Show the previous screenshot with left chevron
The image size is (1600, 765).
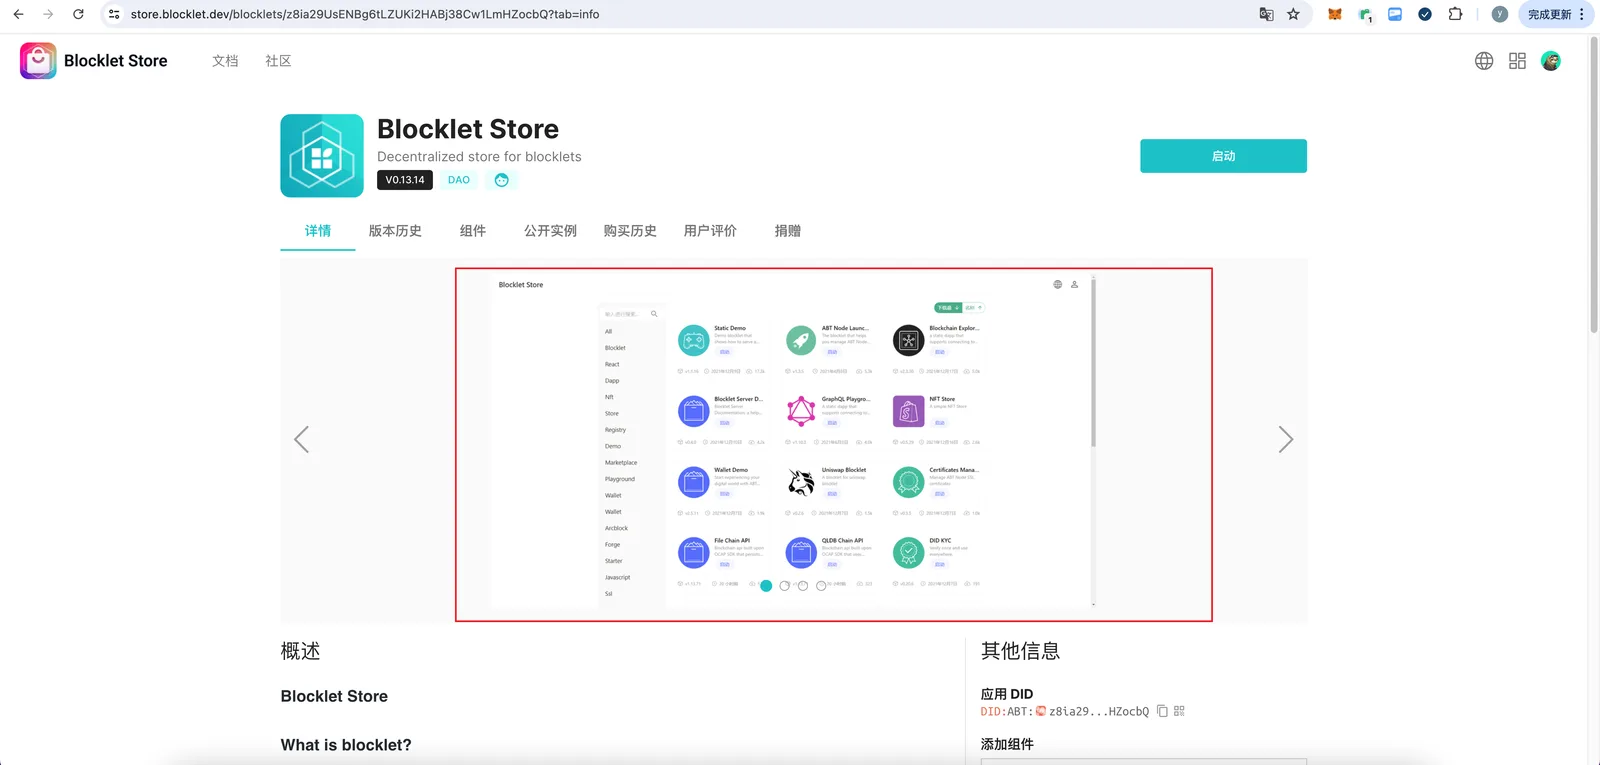tap(301, 440)
